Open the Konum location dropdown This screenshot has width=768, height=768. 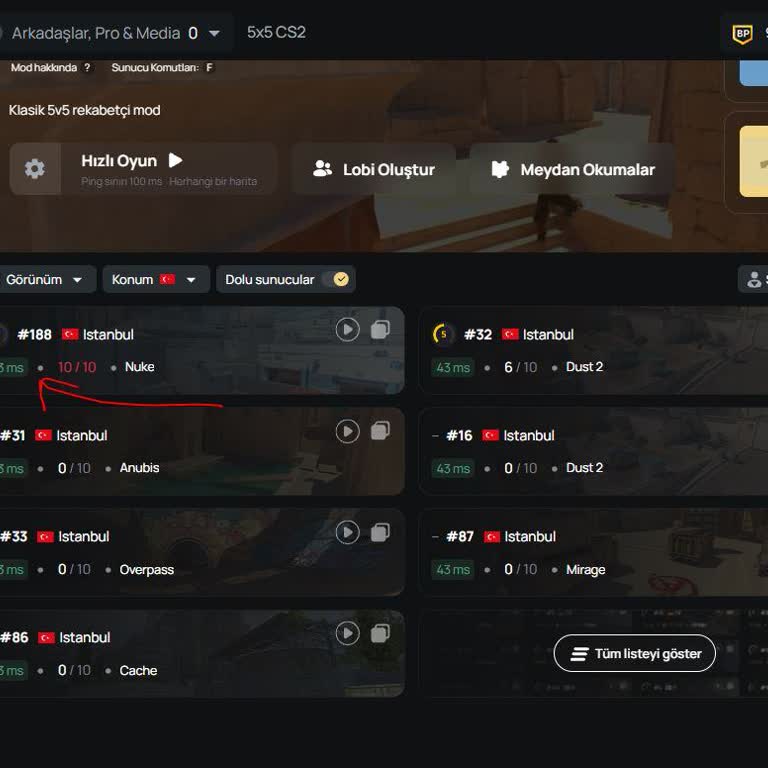(156, 279)
